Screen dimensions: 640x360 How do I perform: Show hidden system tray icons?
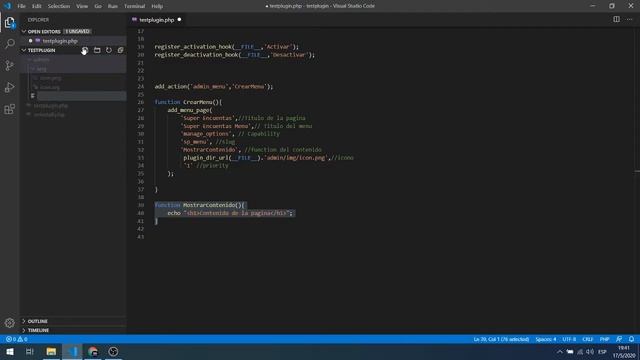click(560, 352)
